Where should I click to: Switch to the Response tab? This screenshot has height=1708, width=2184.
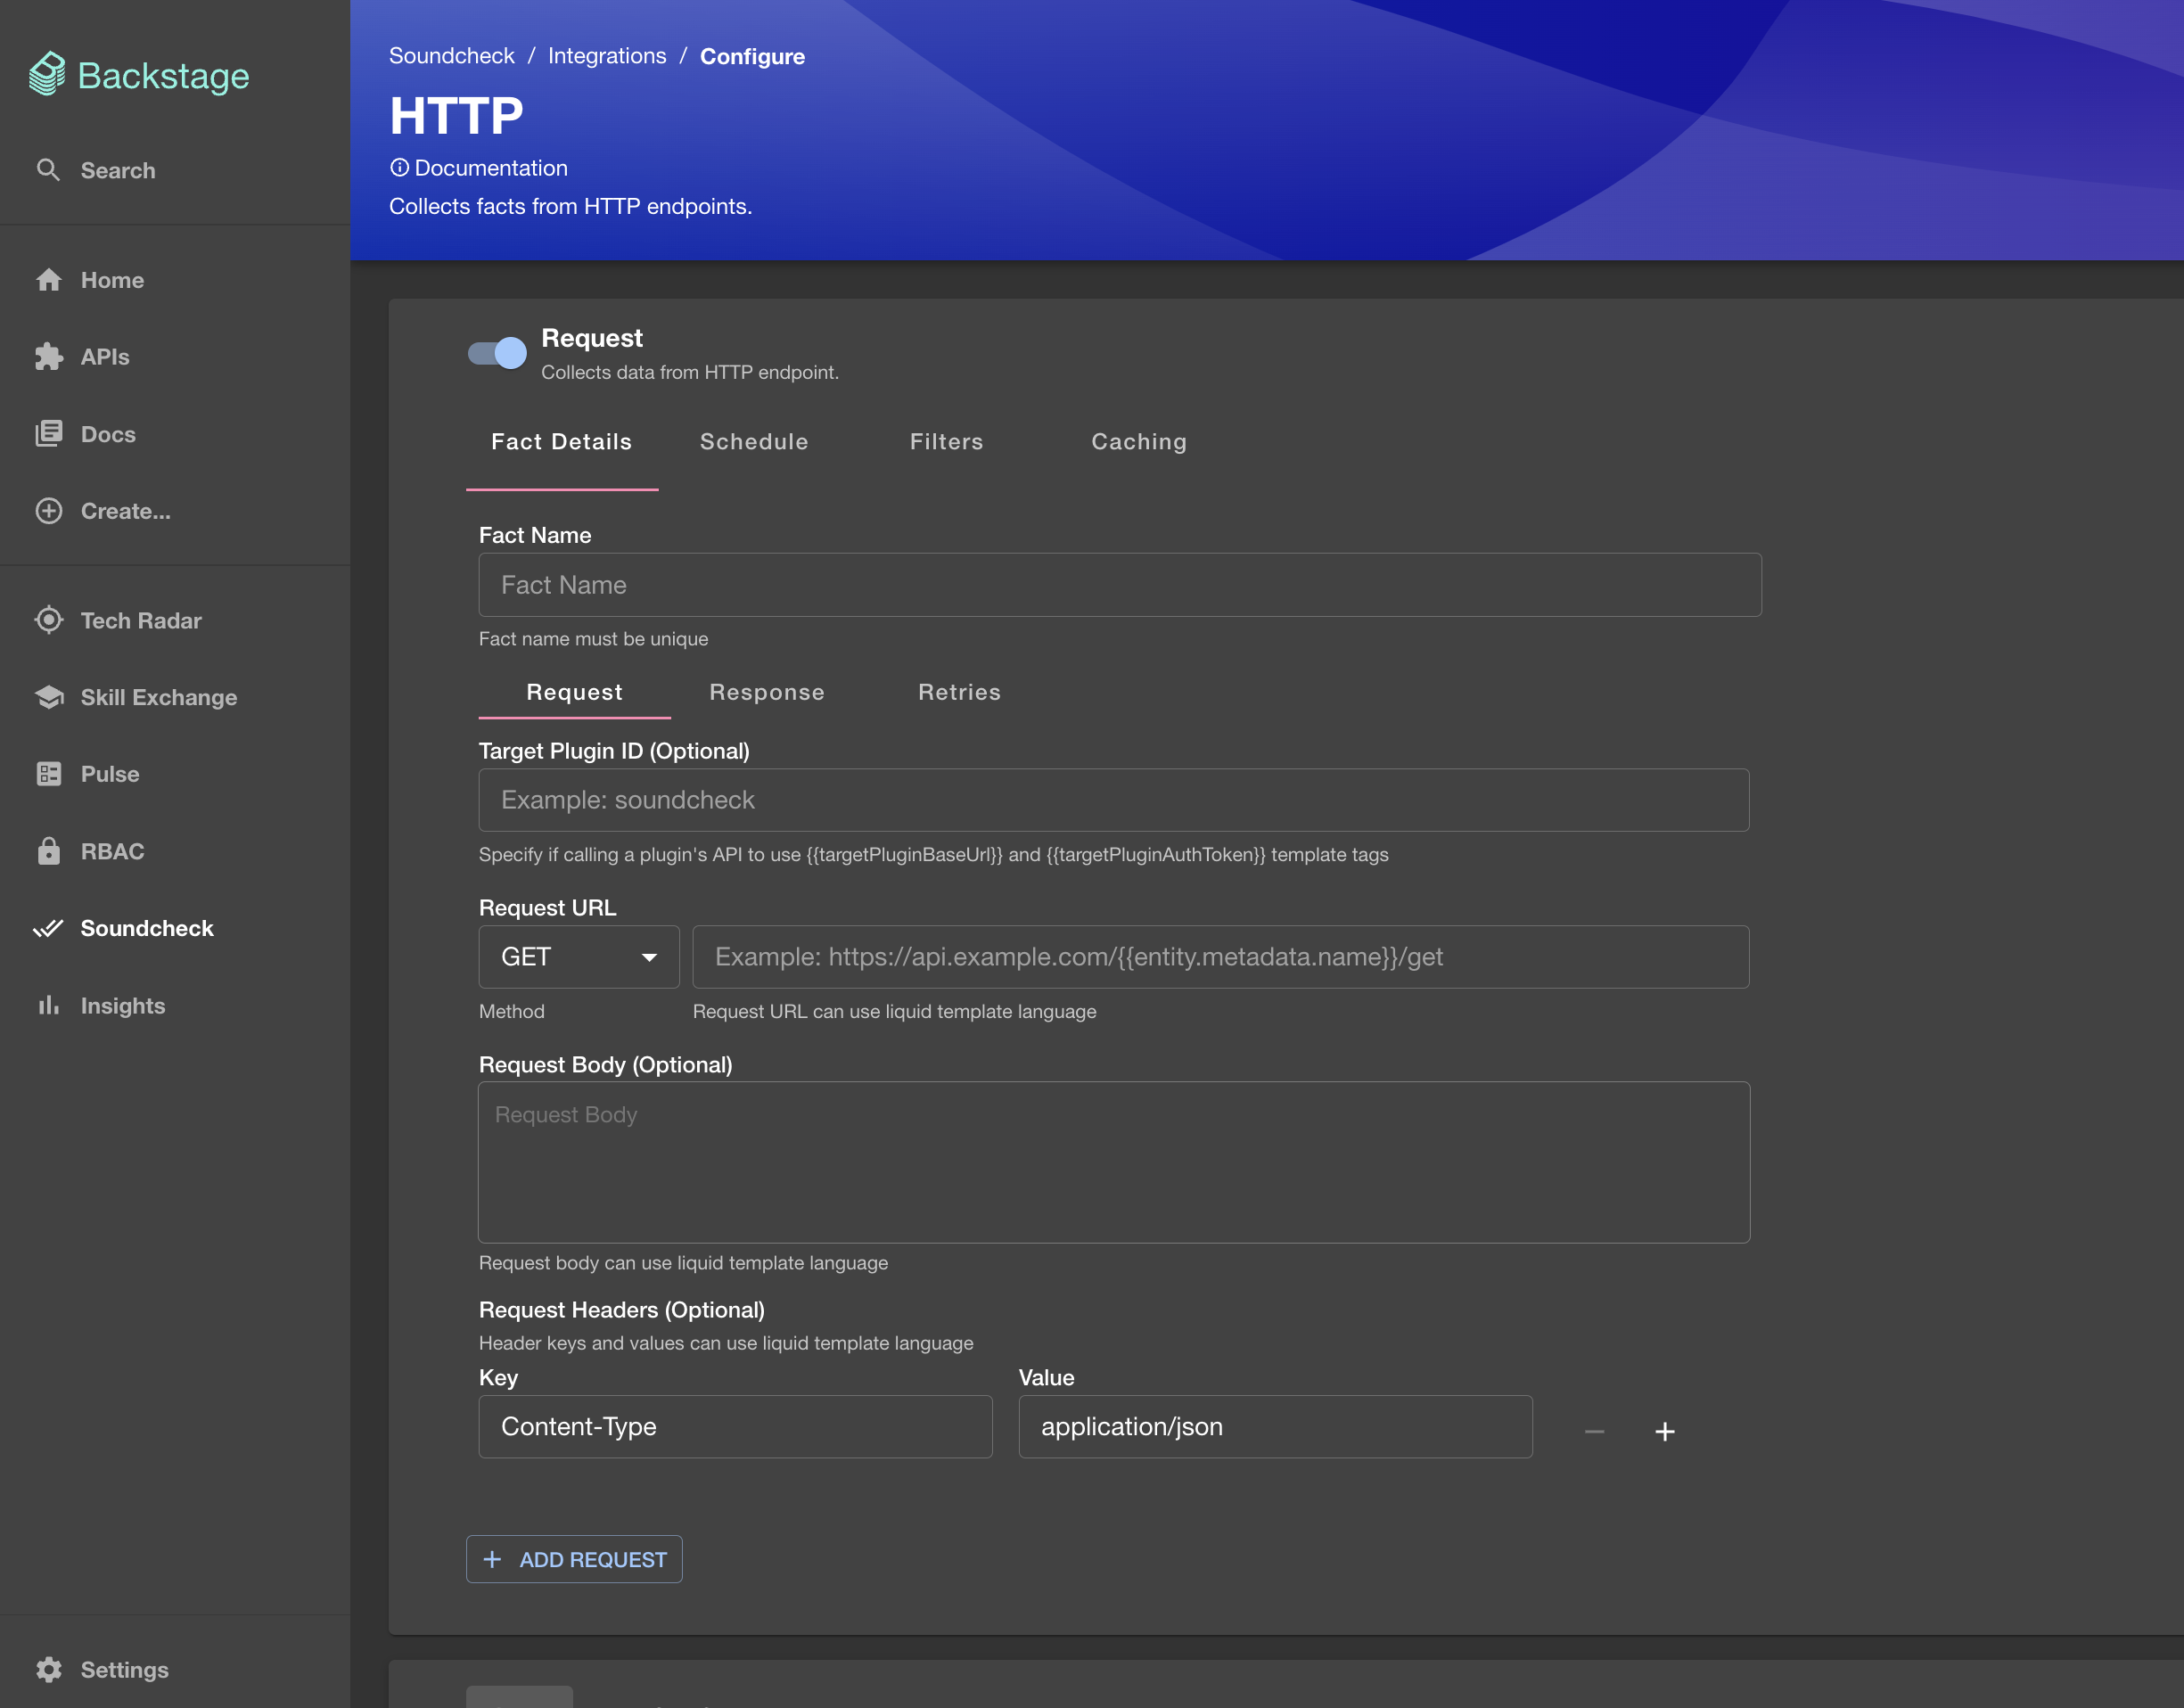[x=766, y=692]
